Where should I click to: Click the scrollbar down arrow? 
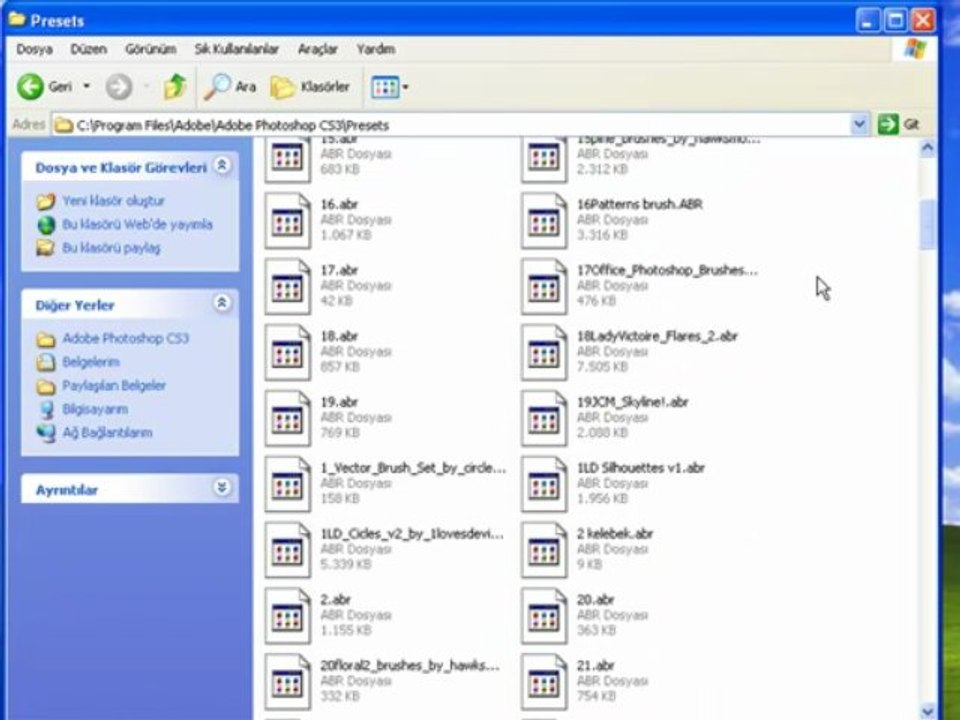pos(928,711)
